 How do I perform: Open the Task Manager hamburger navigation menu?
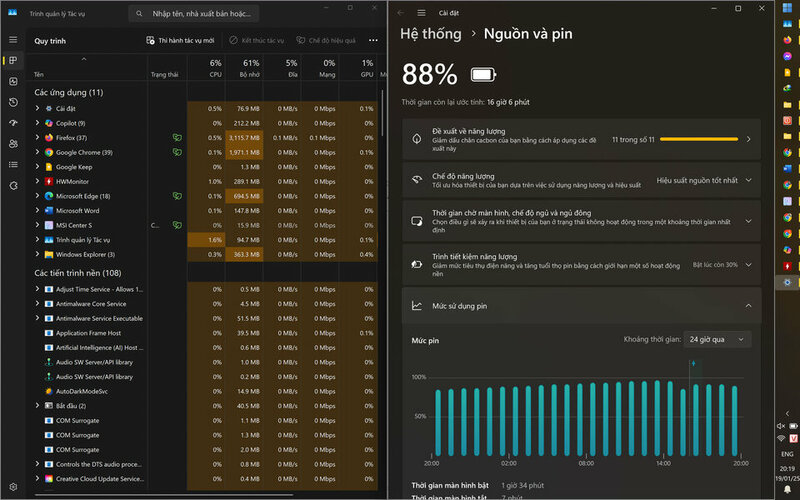[13, 39]
